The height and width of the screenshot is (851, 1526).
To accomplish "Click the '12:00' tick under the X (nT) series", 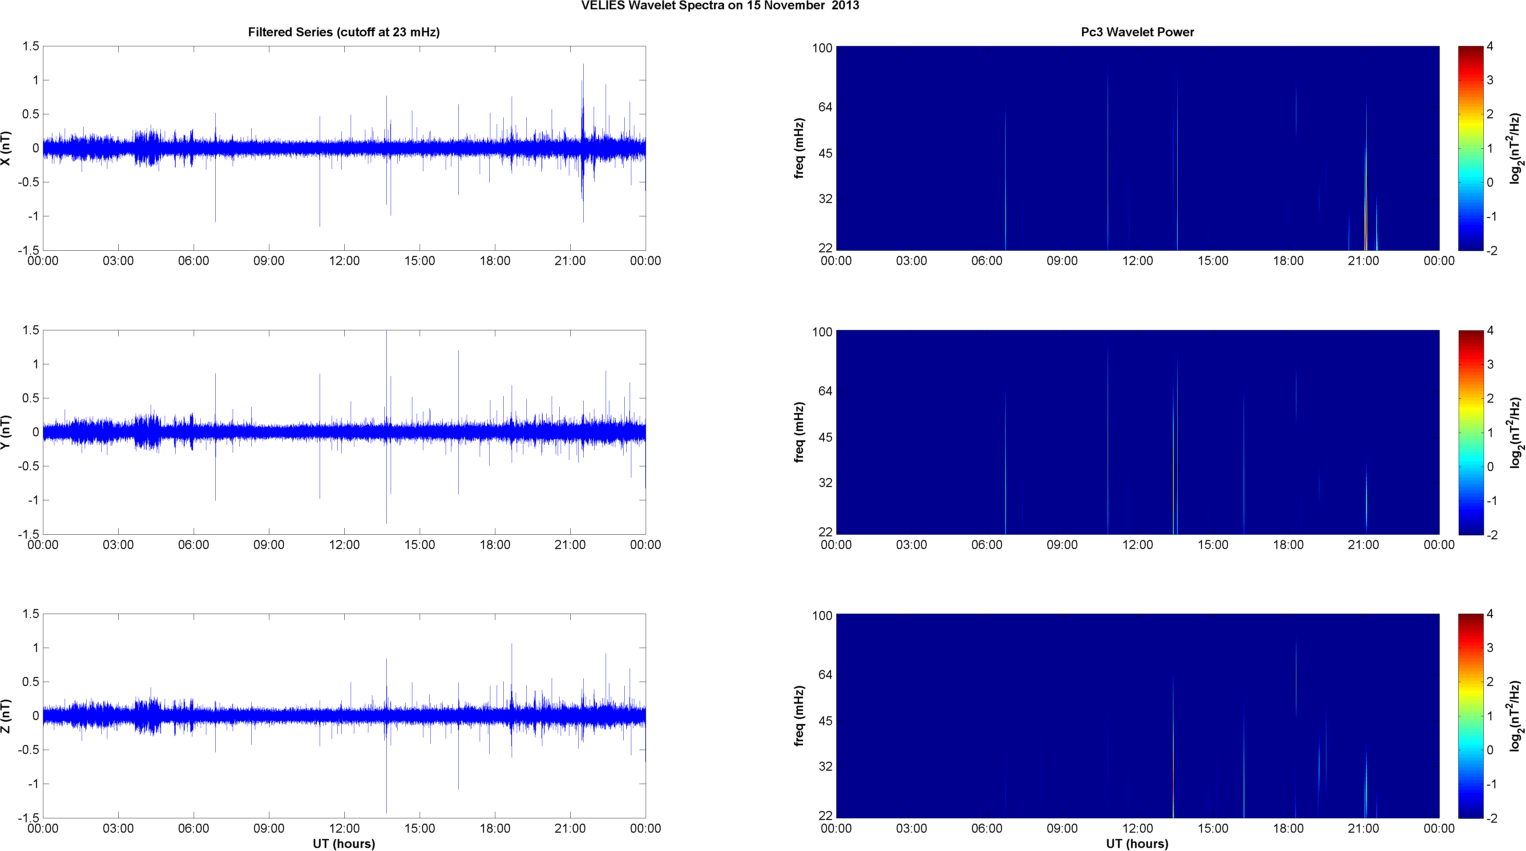I will (344, 261).
